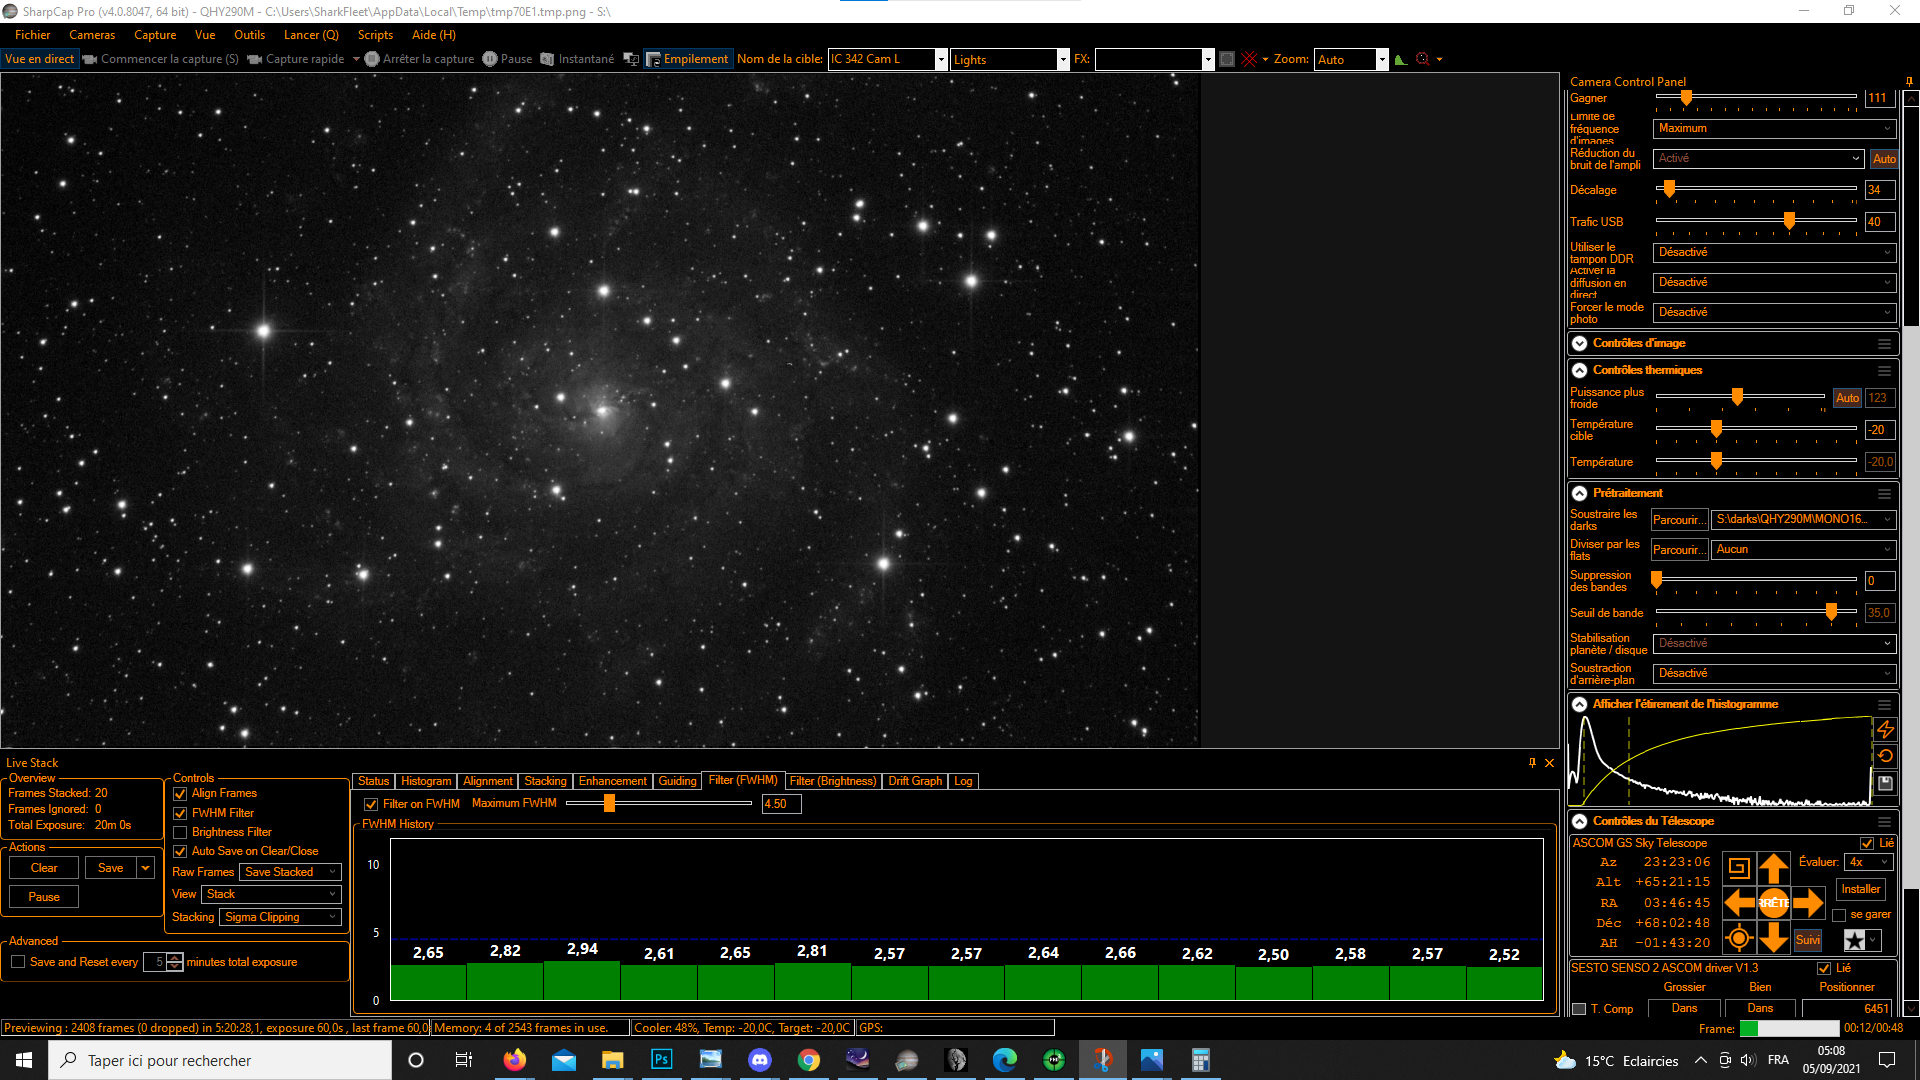Switch to the Guiding tab
This screenshot has height=1080, width=1920.
(677, 781)
